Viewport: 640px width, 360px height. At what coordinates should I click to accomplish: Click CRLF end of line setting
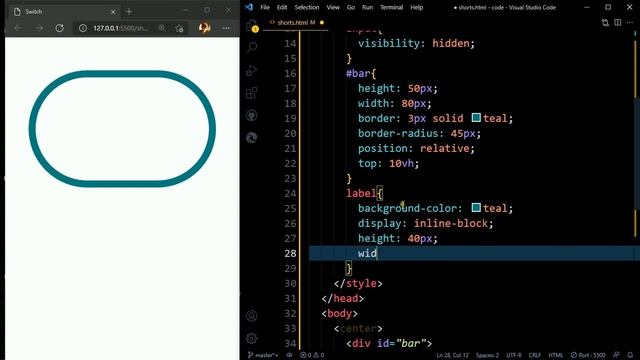click(535, 355)
